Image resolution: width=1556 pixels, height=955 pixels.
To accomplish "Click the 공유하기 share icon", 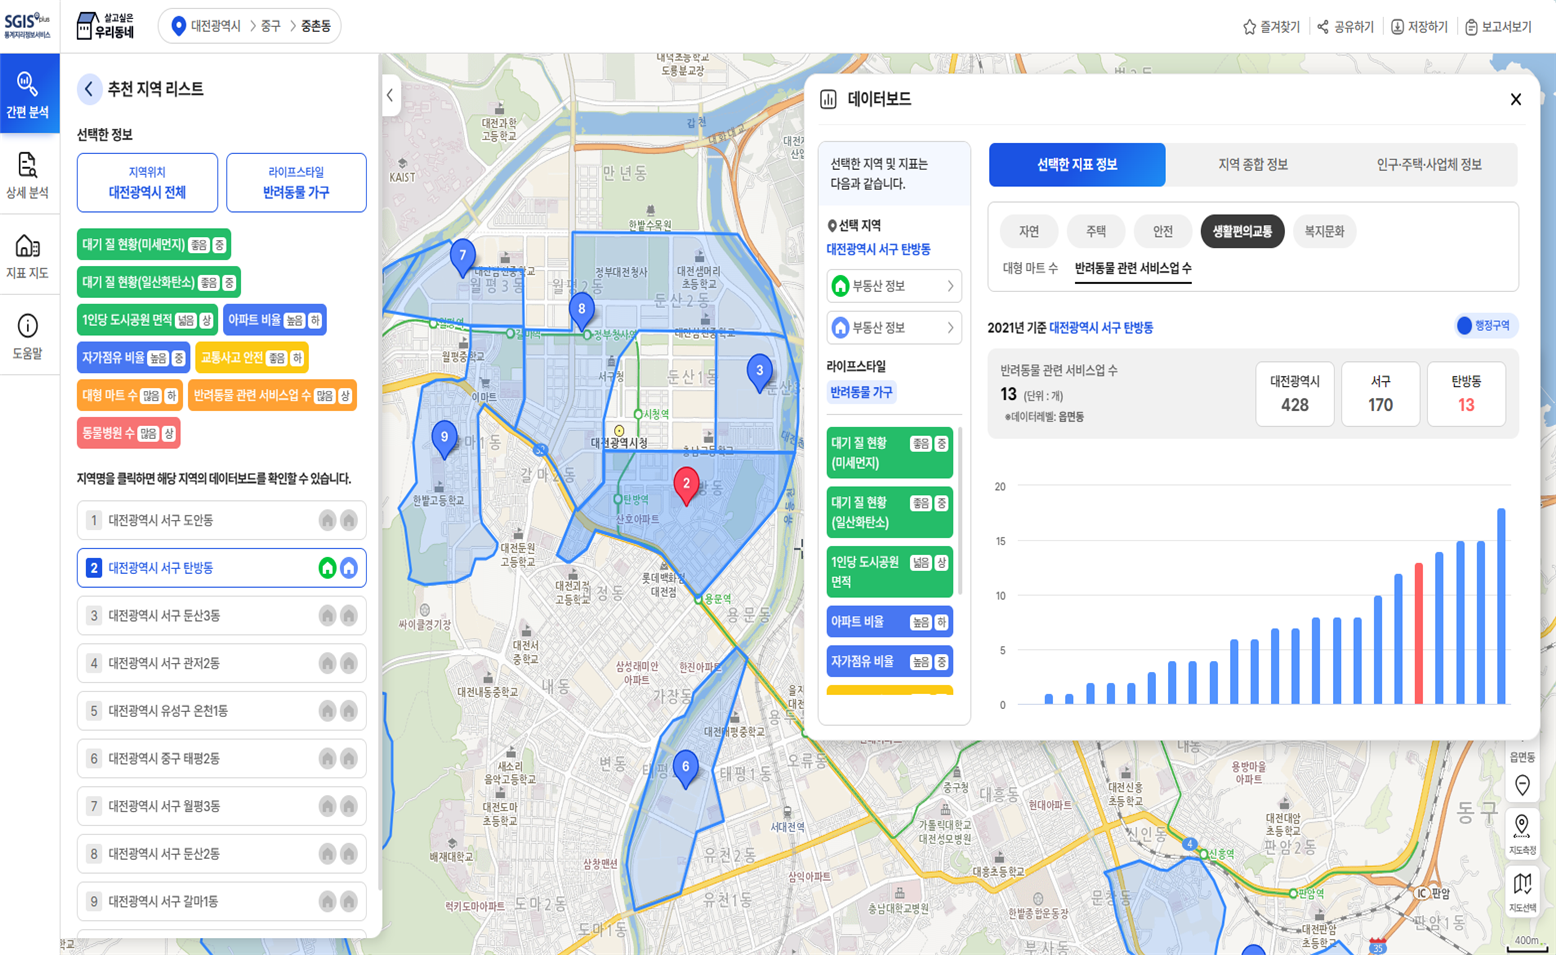I will [1323, 27].
